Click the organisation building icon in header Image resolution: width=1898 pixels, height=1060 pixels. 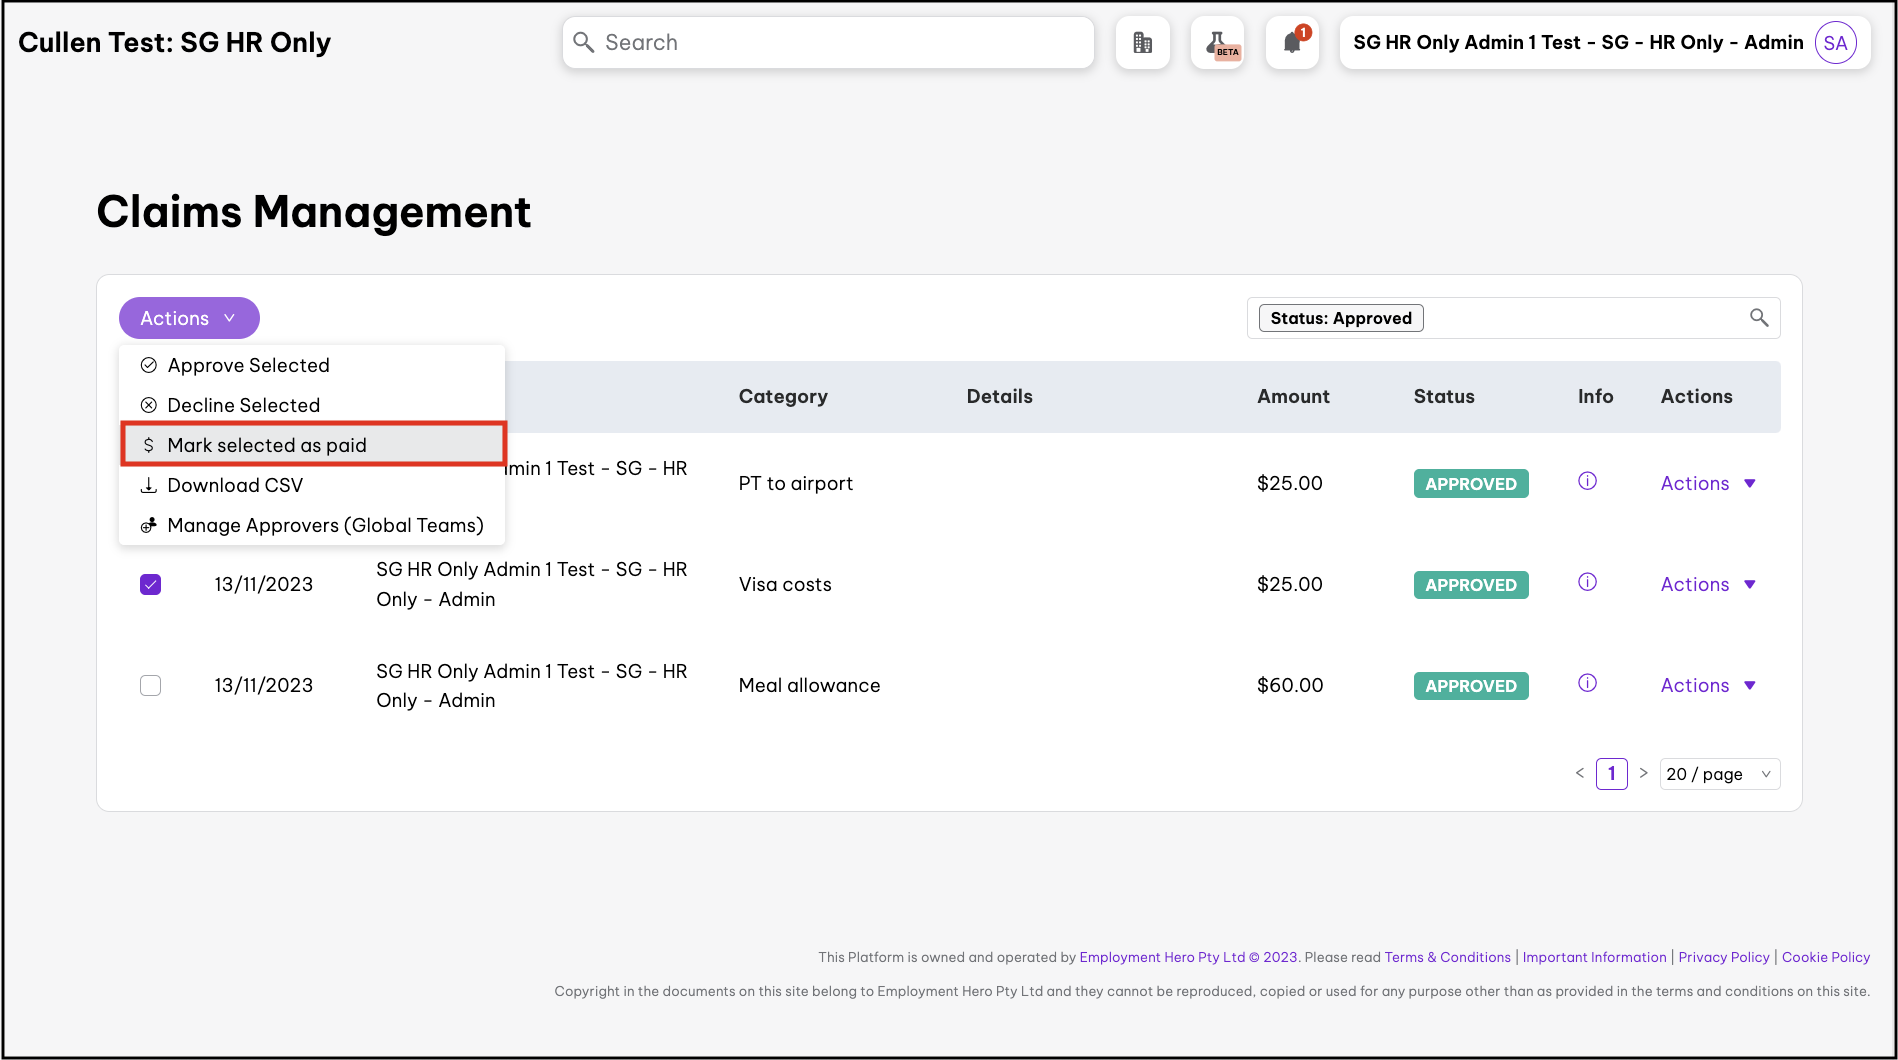tap(1142, 43)
